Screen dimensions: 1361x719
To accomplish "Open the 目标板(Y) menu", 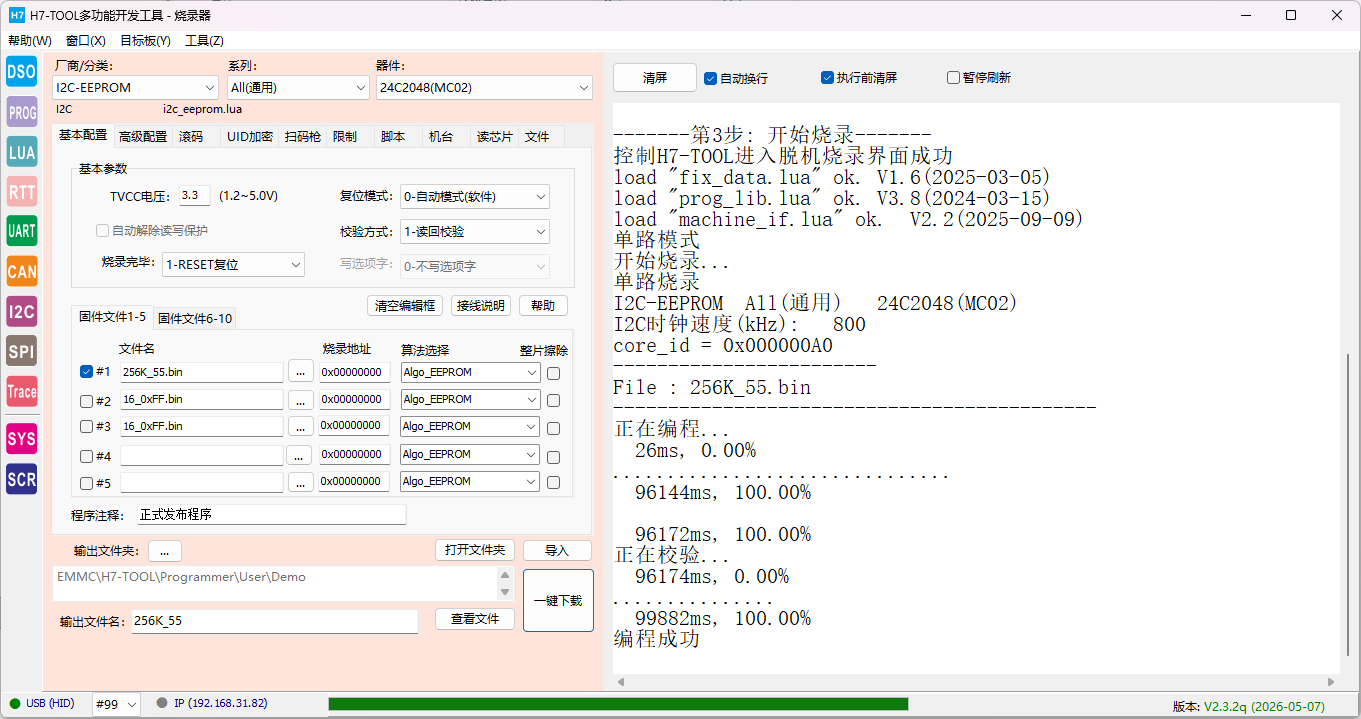I will [x=145, y=41].
